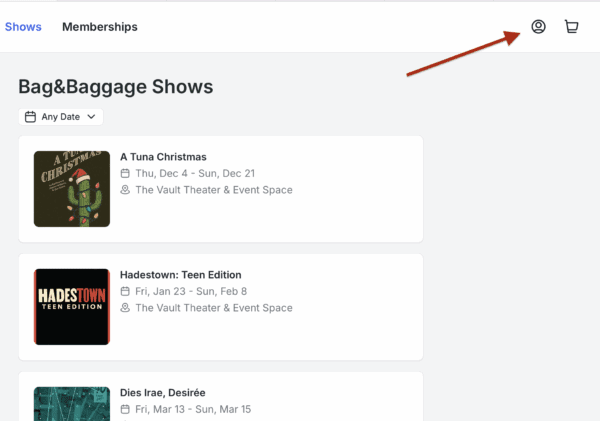Select the Dies Irae, Desirée teal poster

[72, 404]
